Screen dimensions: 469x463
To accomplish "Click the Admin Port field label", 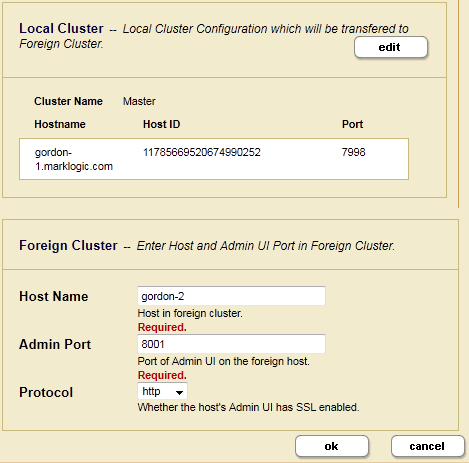I will (55, 344).
